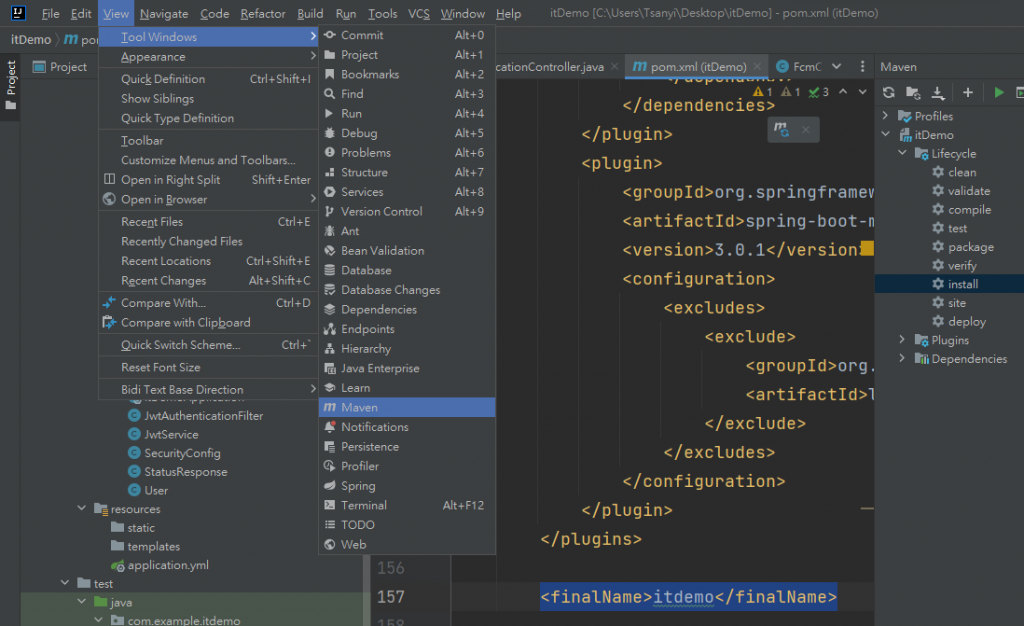Collapse the test folder in project tree

[x=65, y=582]
